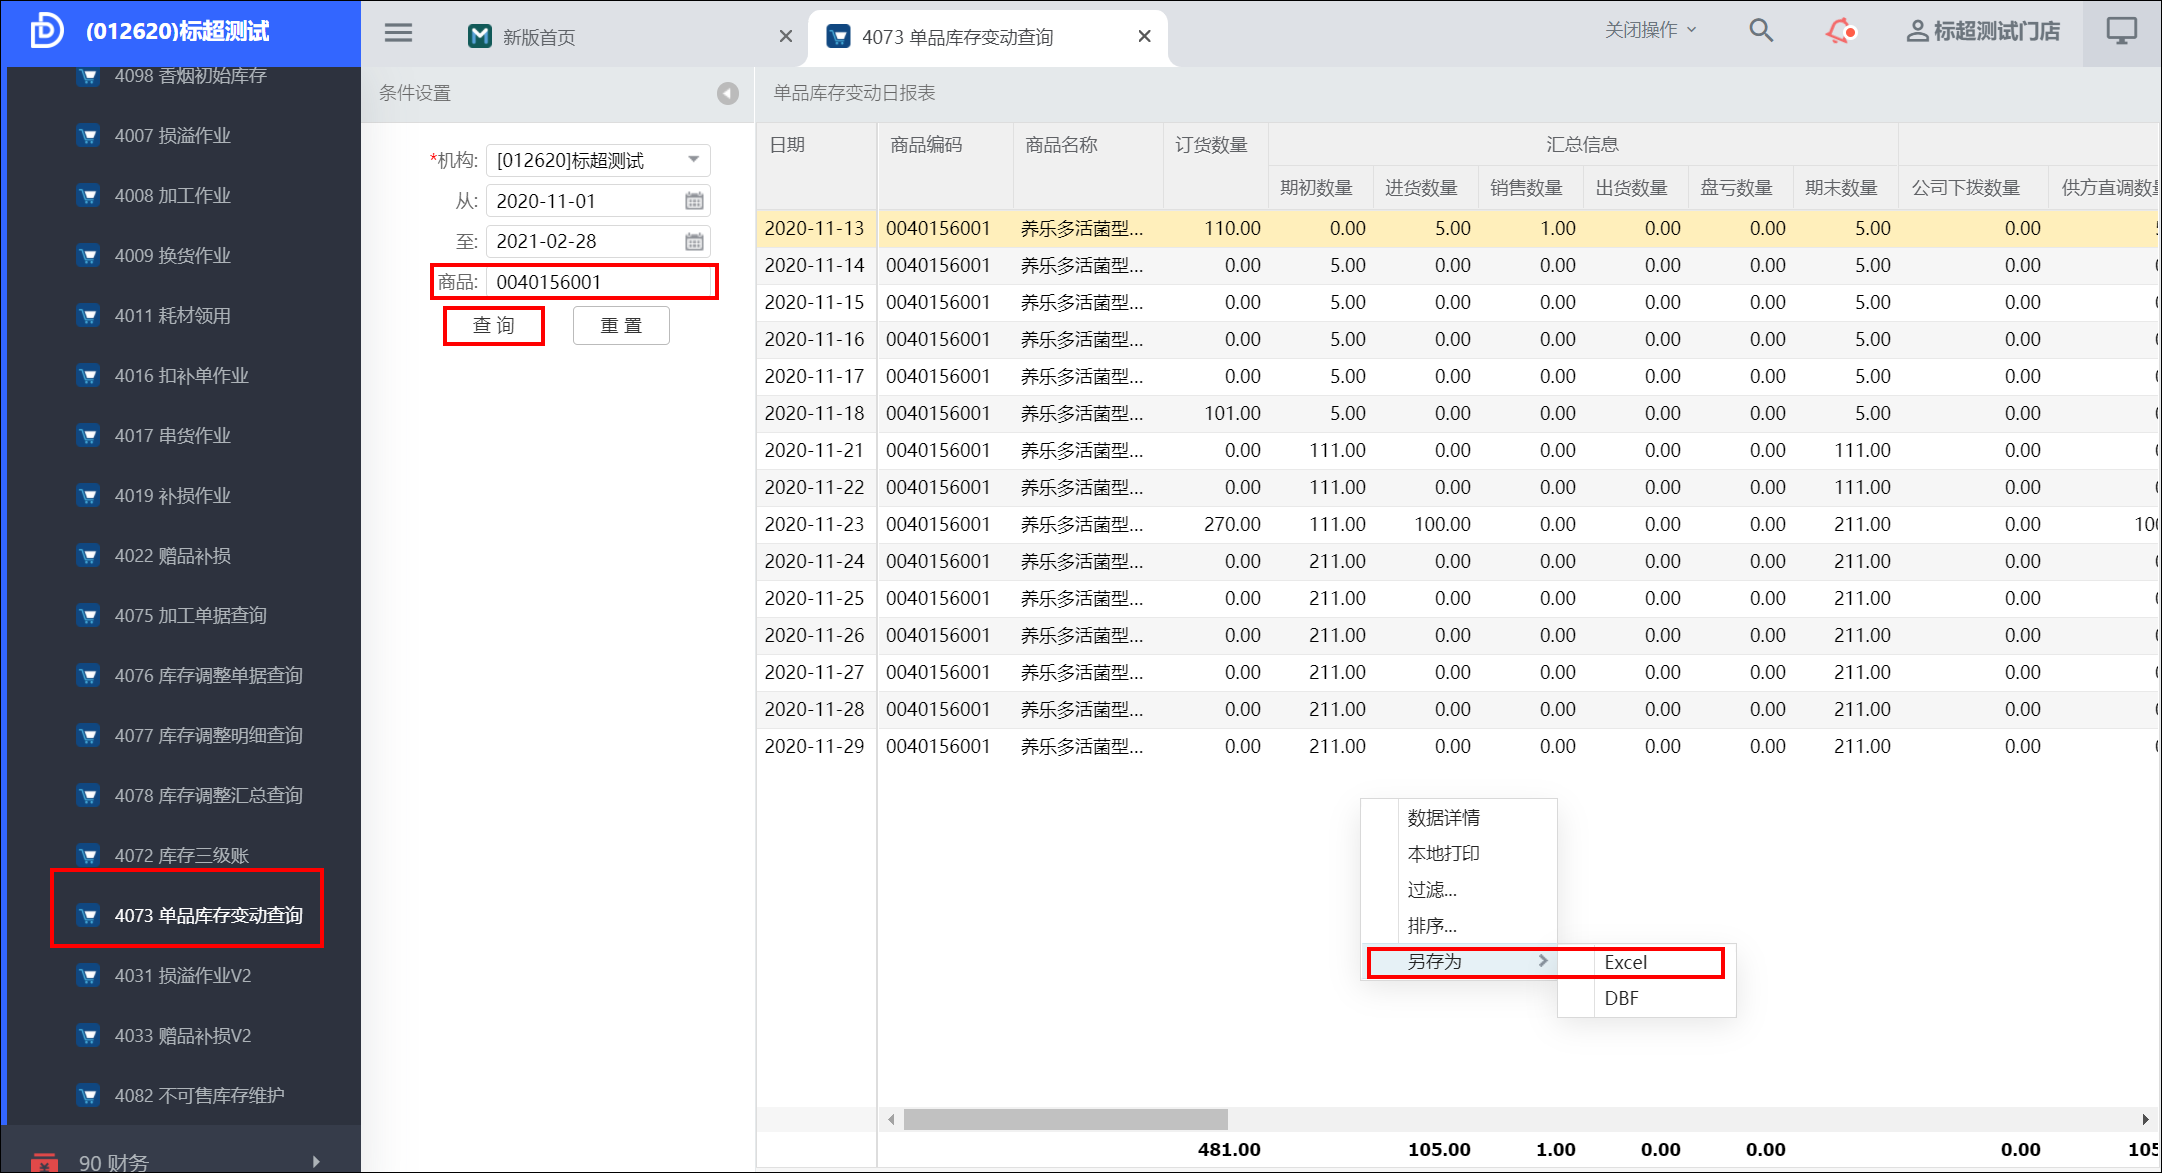The image size is (2162, 1173).
Task: Click the 公司下拨数量 column header
Action: click(x=1972, y=188)
